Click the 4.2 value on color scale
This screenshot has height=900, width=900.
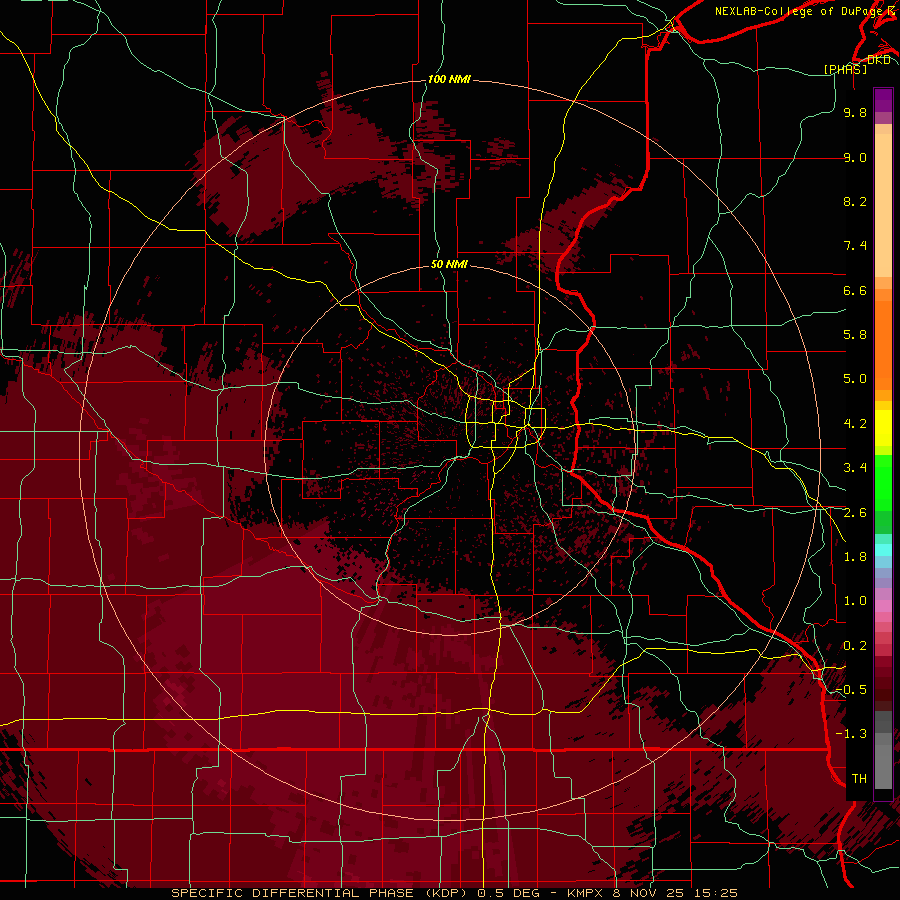point(855,424)
